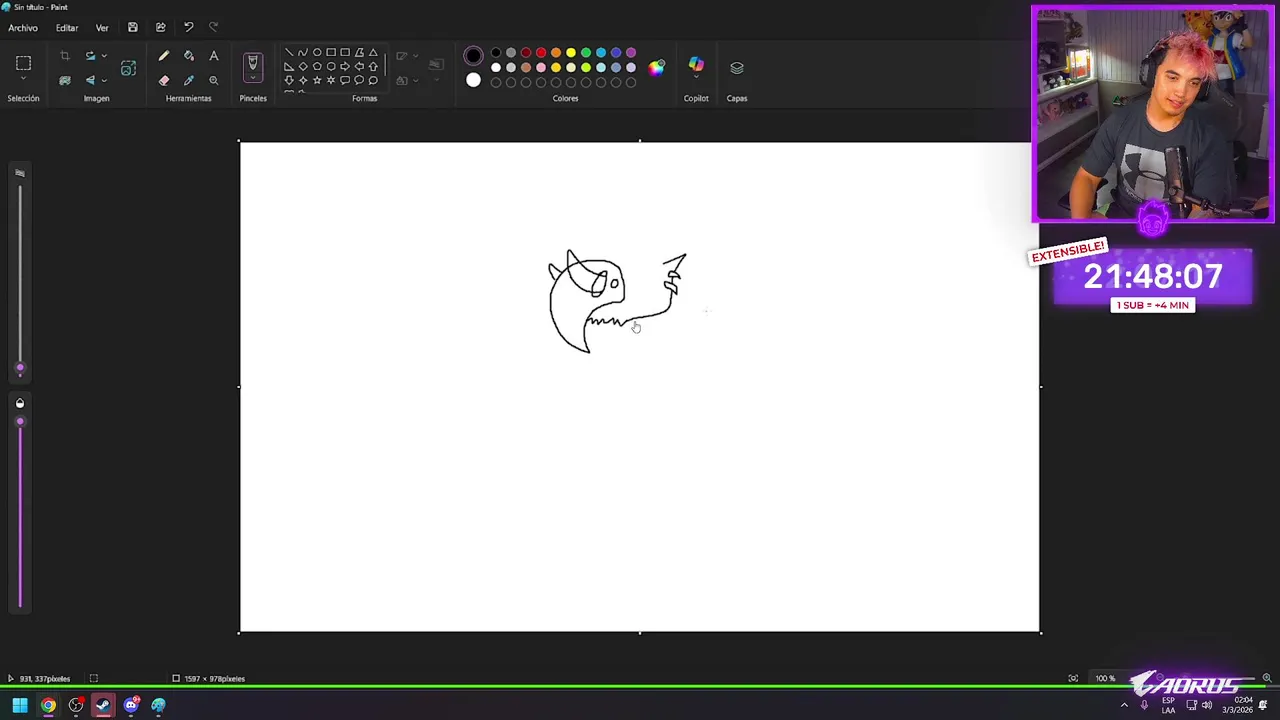Select the five-point Star shape
The height and width of the screenshot is (720, 1280).
pyautogui.click(x=317, y=81)
